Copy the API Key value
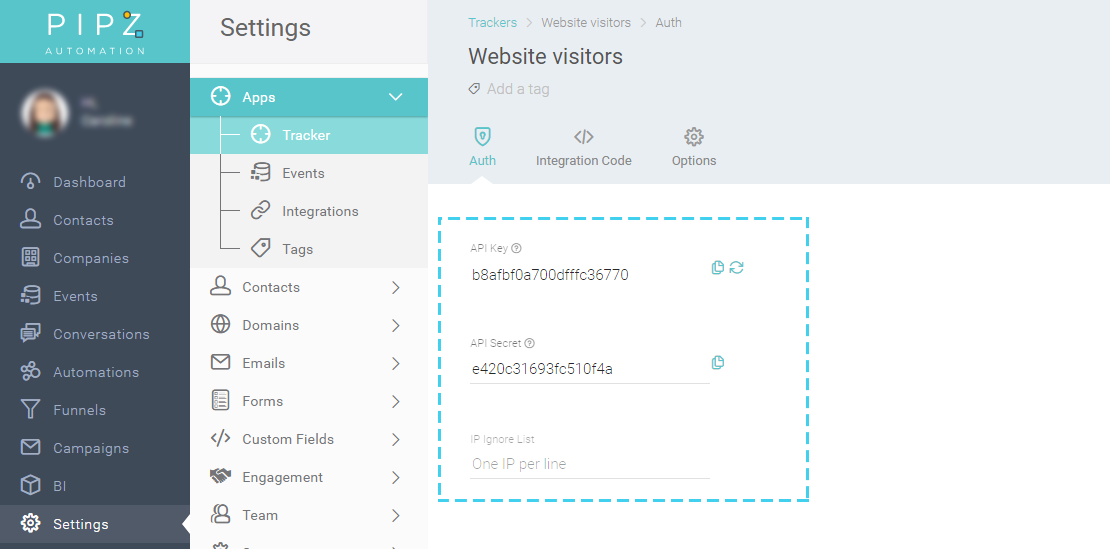The image size is (1110, 549). (718, 267)
